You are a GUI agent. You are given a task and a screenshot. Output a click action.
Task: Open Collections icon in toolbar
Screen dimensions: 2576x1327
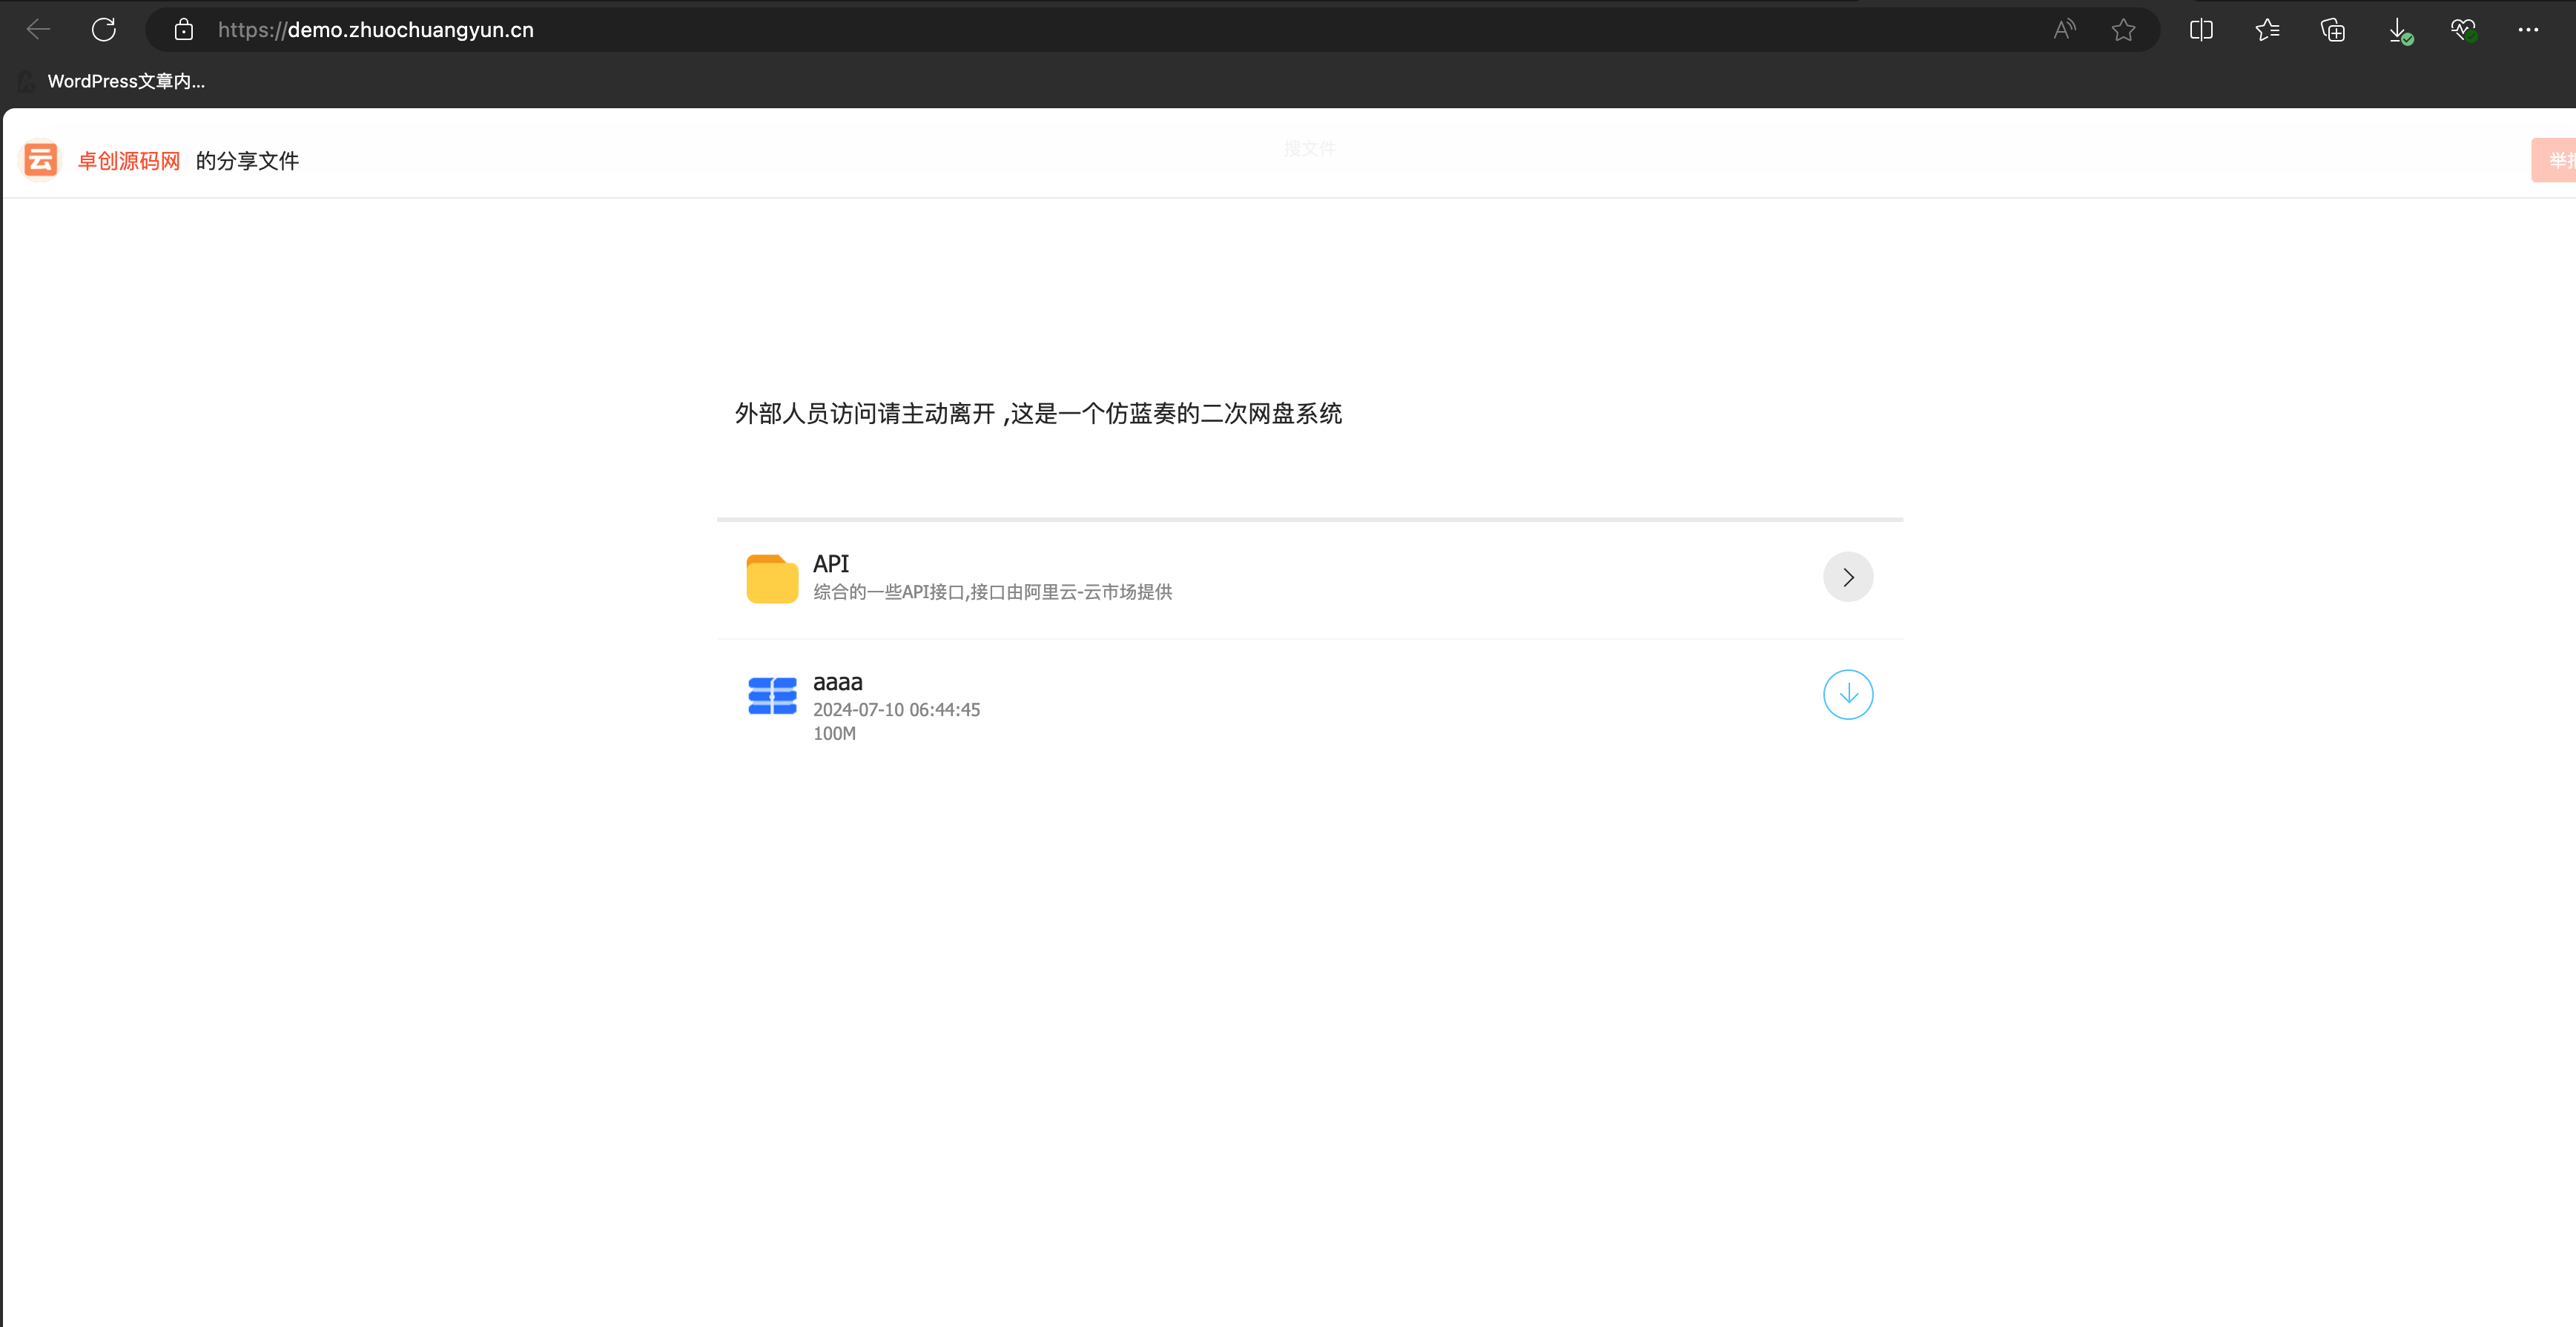tap(2333, 30)
